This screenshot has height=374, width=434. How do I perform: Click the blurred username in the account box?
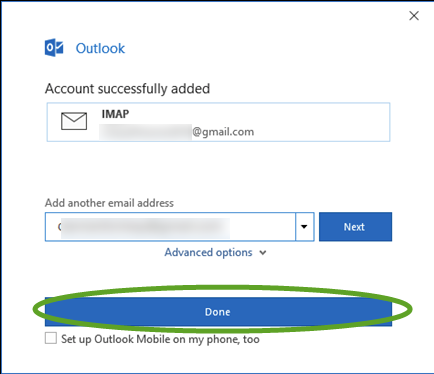146,132
